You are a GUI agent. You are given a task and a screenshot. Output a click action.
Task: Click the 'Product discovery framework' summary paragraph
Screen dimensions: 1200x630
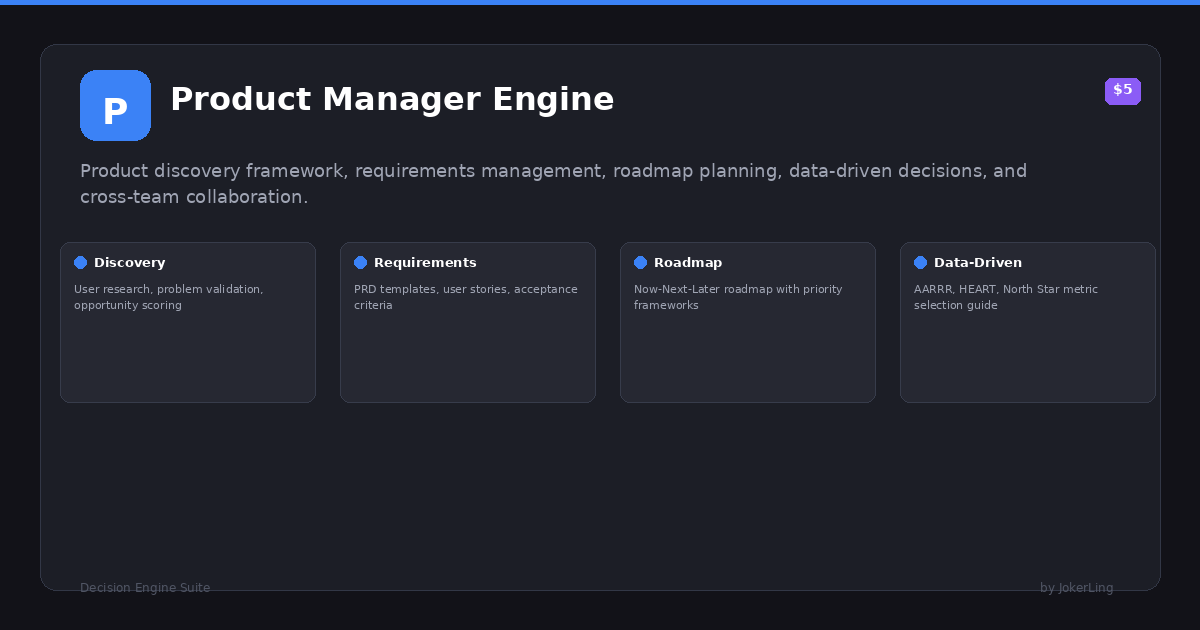coord(554,184)
